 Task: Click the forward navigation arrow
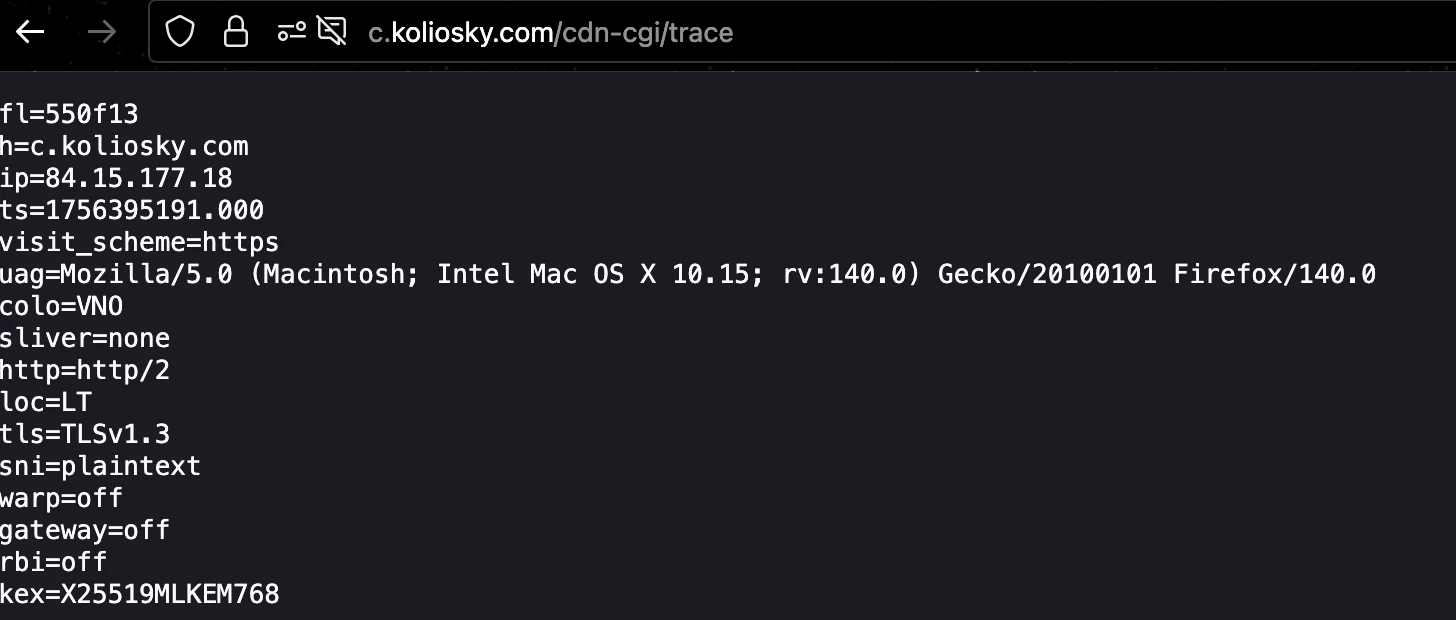coord(101,32)
